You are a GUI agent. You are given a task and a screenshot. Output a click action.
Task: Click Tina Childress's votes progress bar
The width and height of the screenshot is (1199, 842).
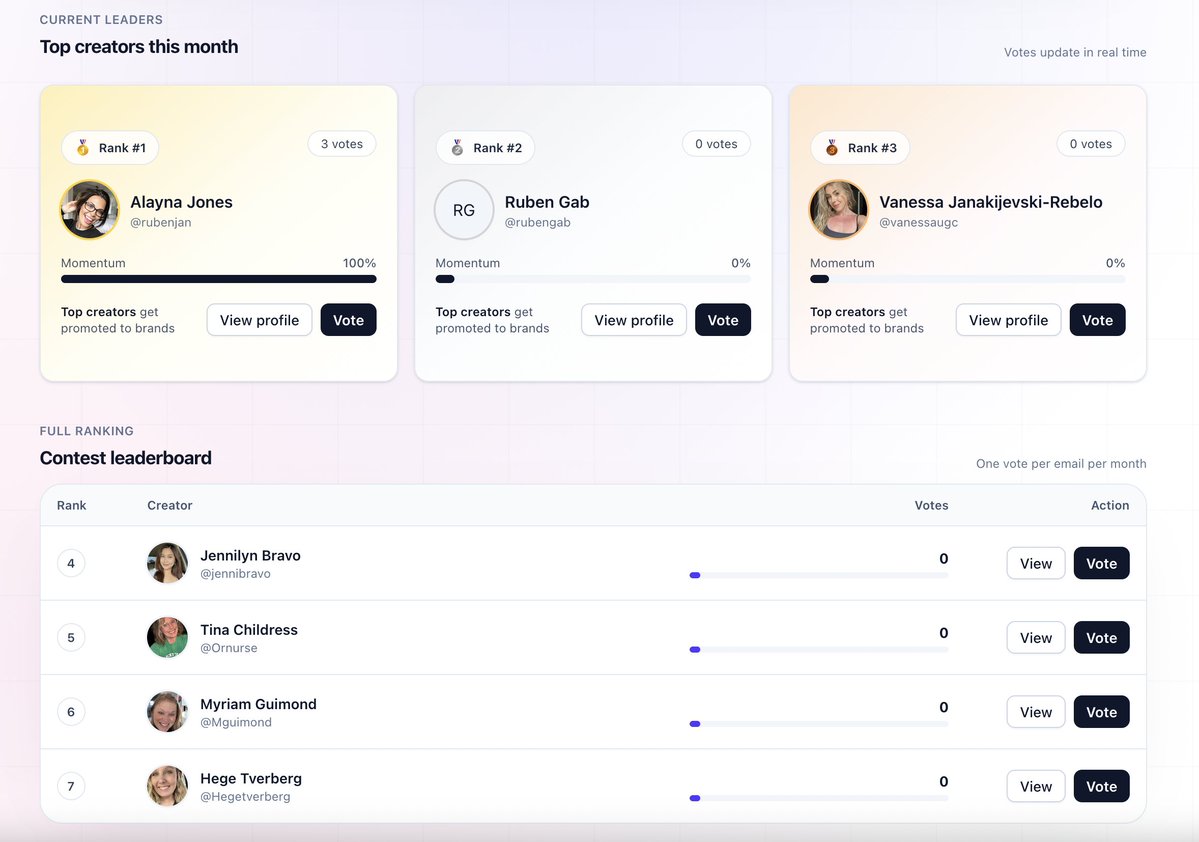click(819, 649)
